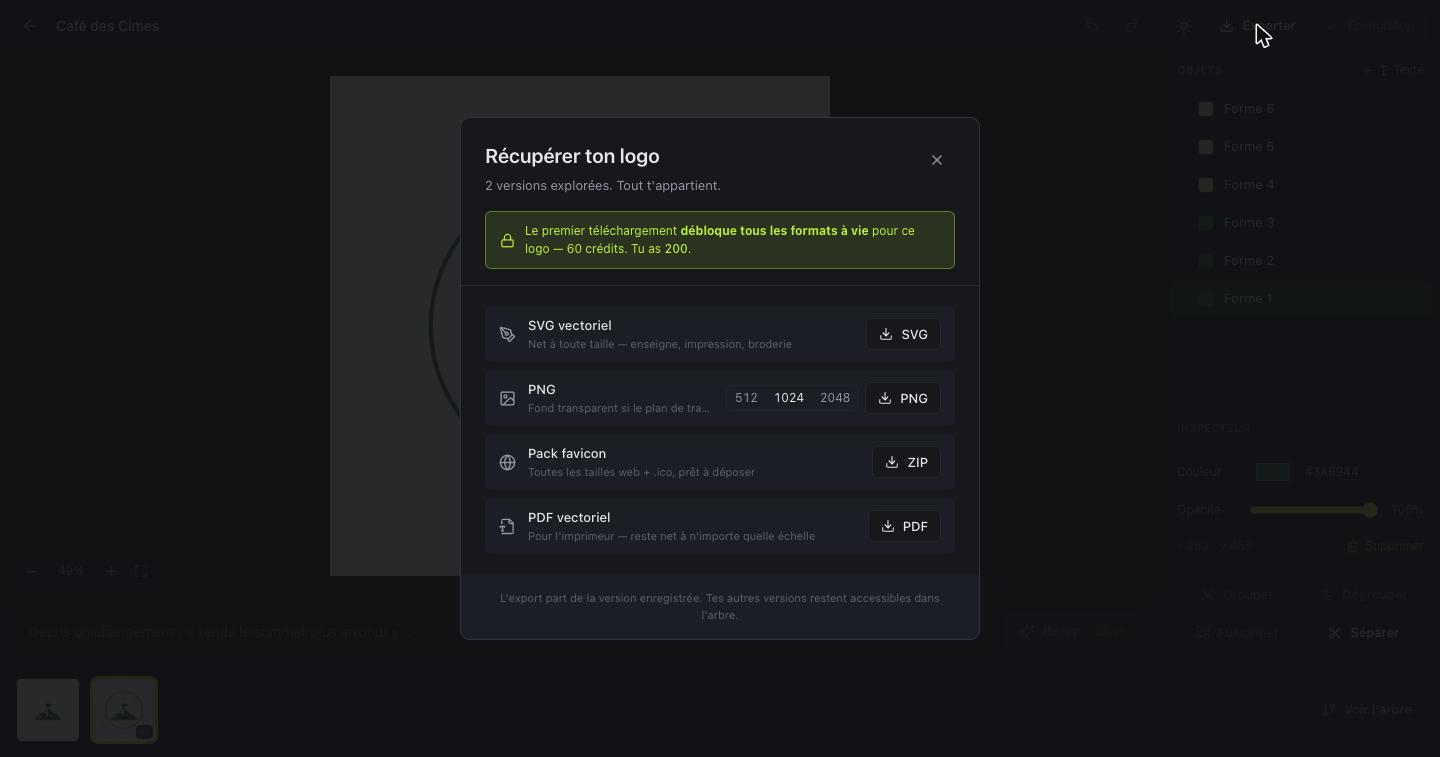Viewport: 1440px width, 757px height.
Task: Click the 49% zoom value
Action: pyautogui.click(x=71, y=571)
